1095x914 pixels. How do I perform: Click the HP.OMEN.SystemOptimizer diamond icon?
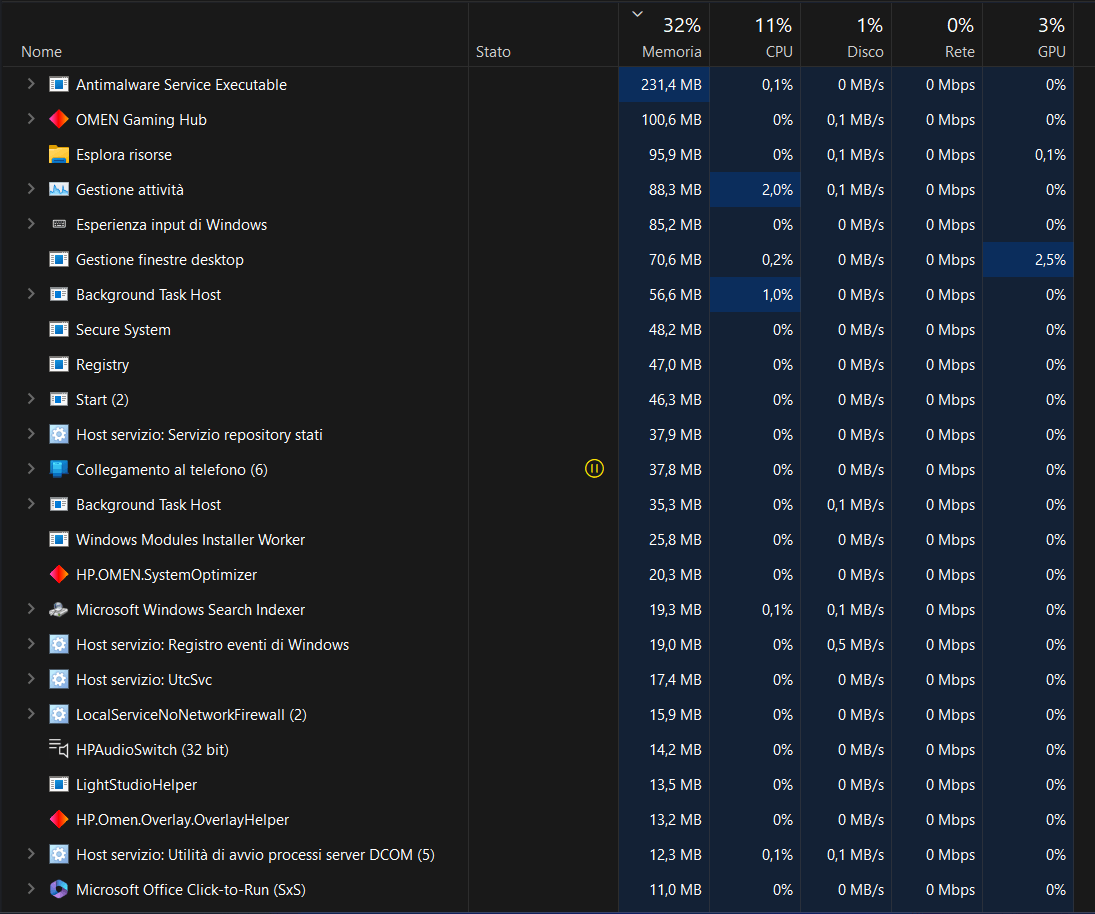59,574
